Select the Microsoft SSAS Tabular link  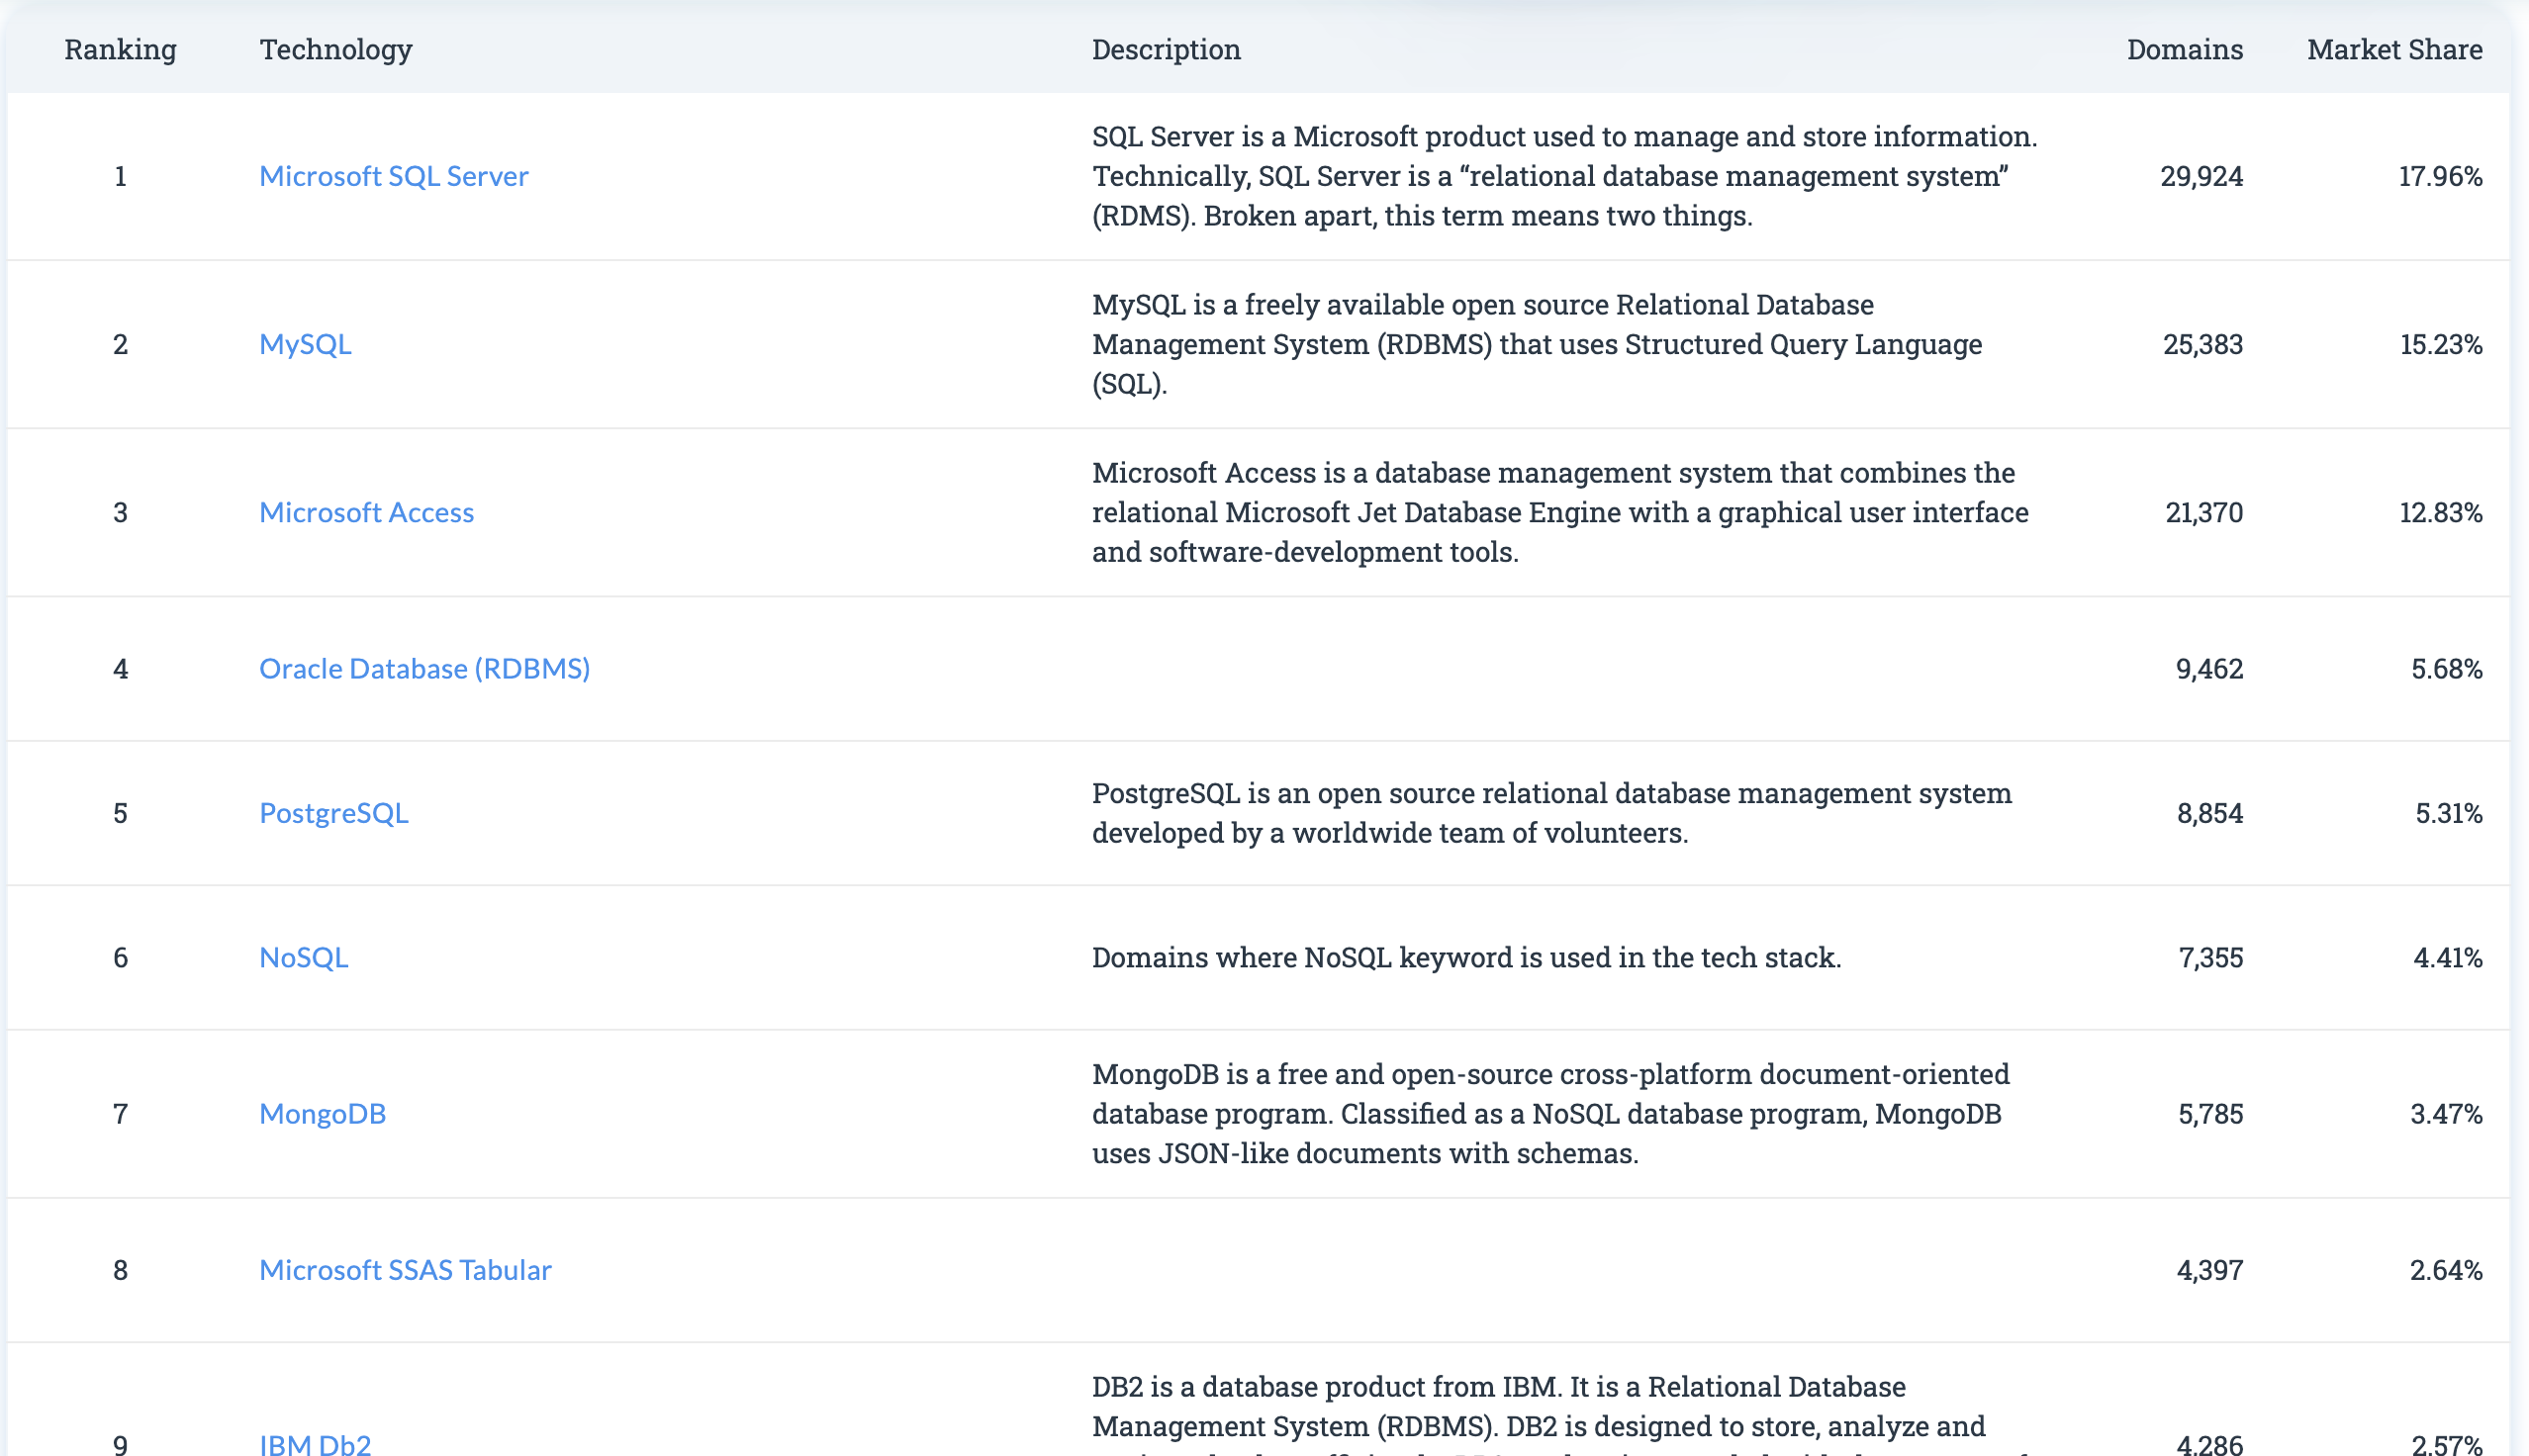tap(405, 1270)
